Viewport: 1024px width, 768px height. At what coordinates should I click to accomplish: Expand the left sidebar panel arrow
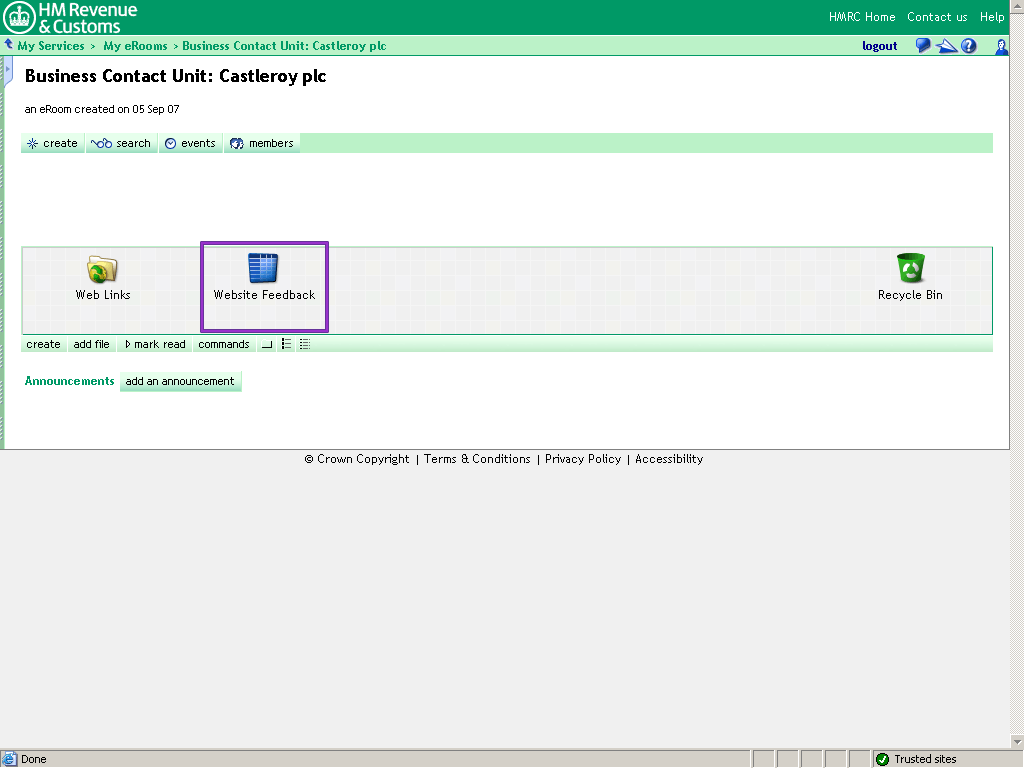[8, 70]
